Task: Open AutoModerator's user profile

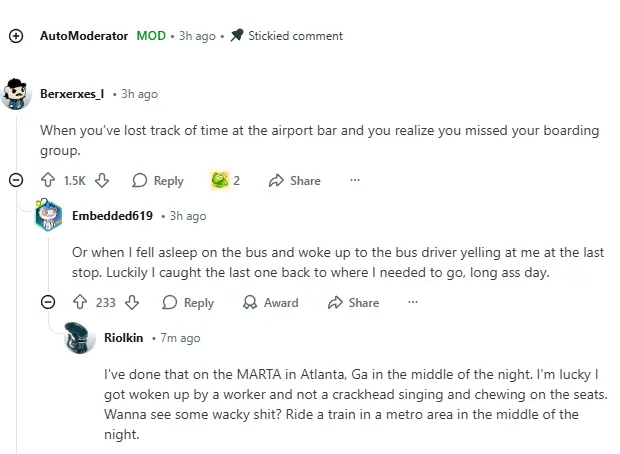Action: [x=84, y=36]
